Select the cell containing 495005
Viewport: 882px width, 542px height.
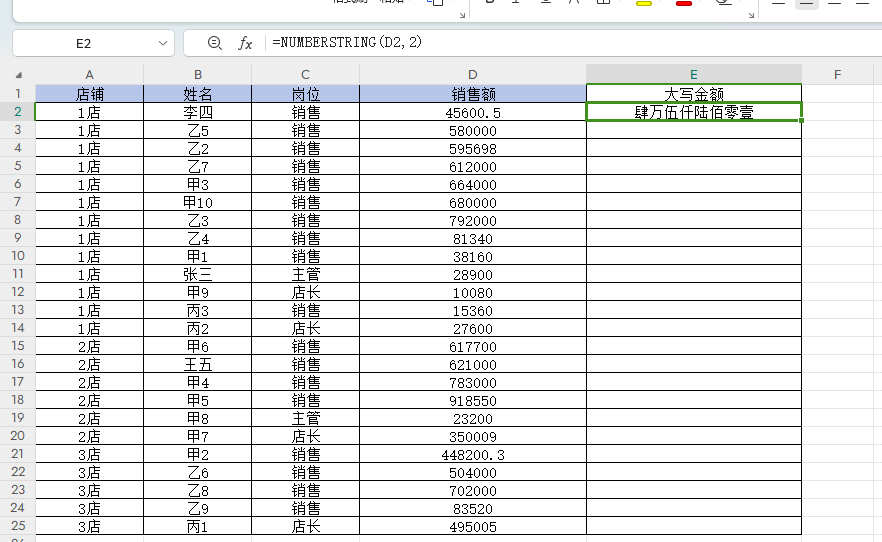tap(472, 526)
